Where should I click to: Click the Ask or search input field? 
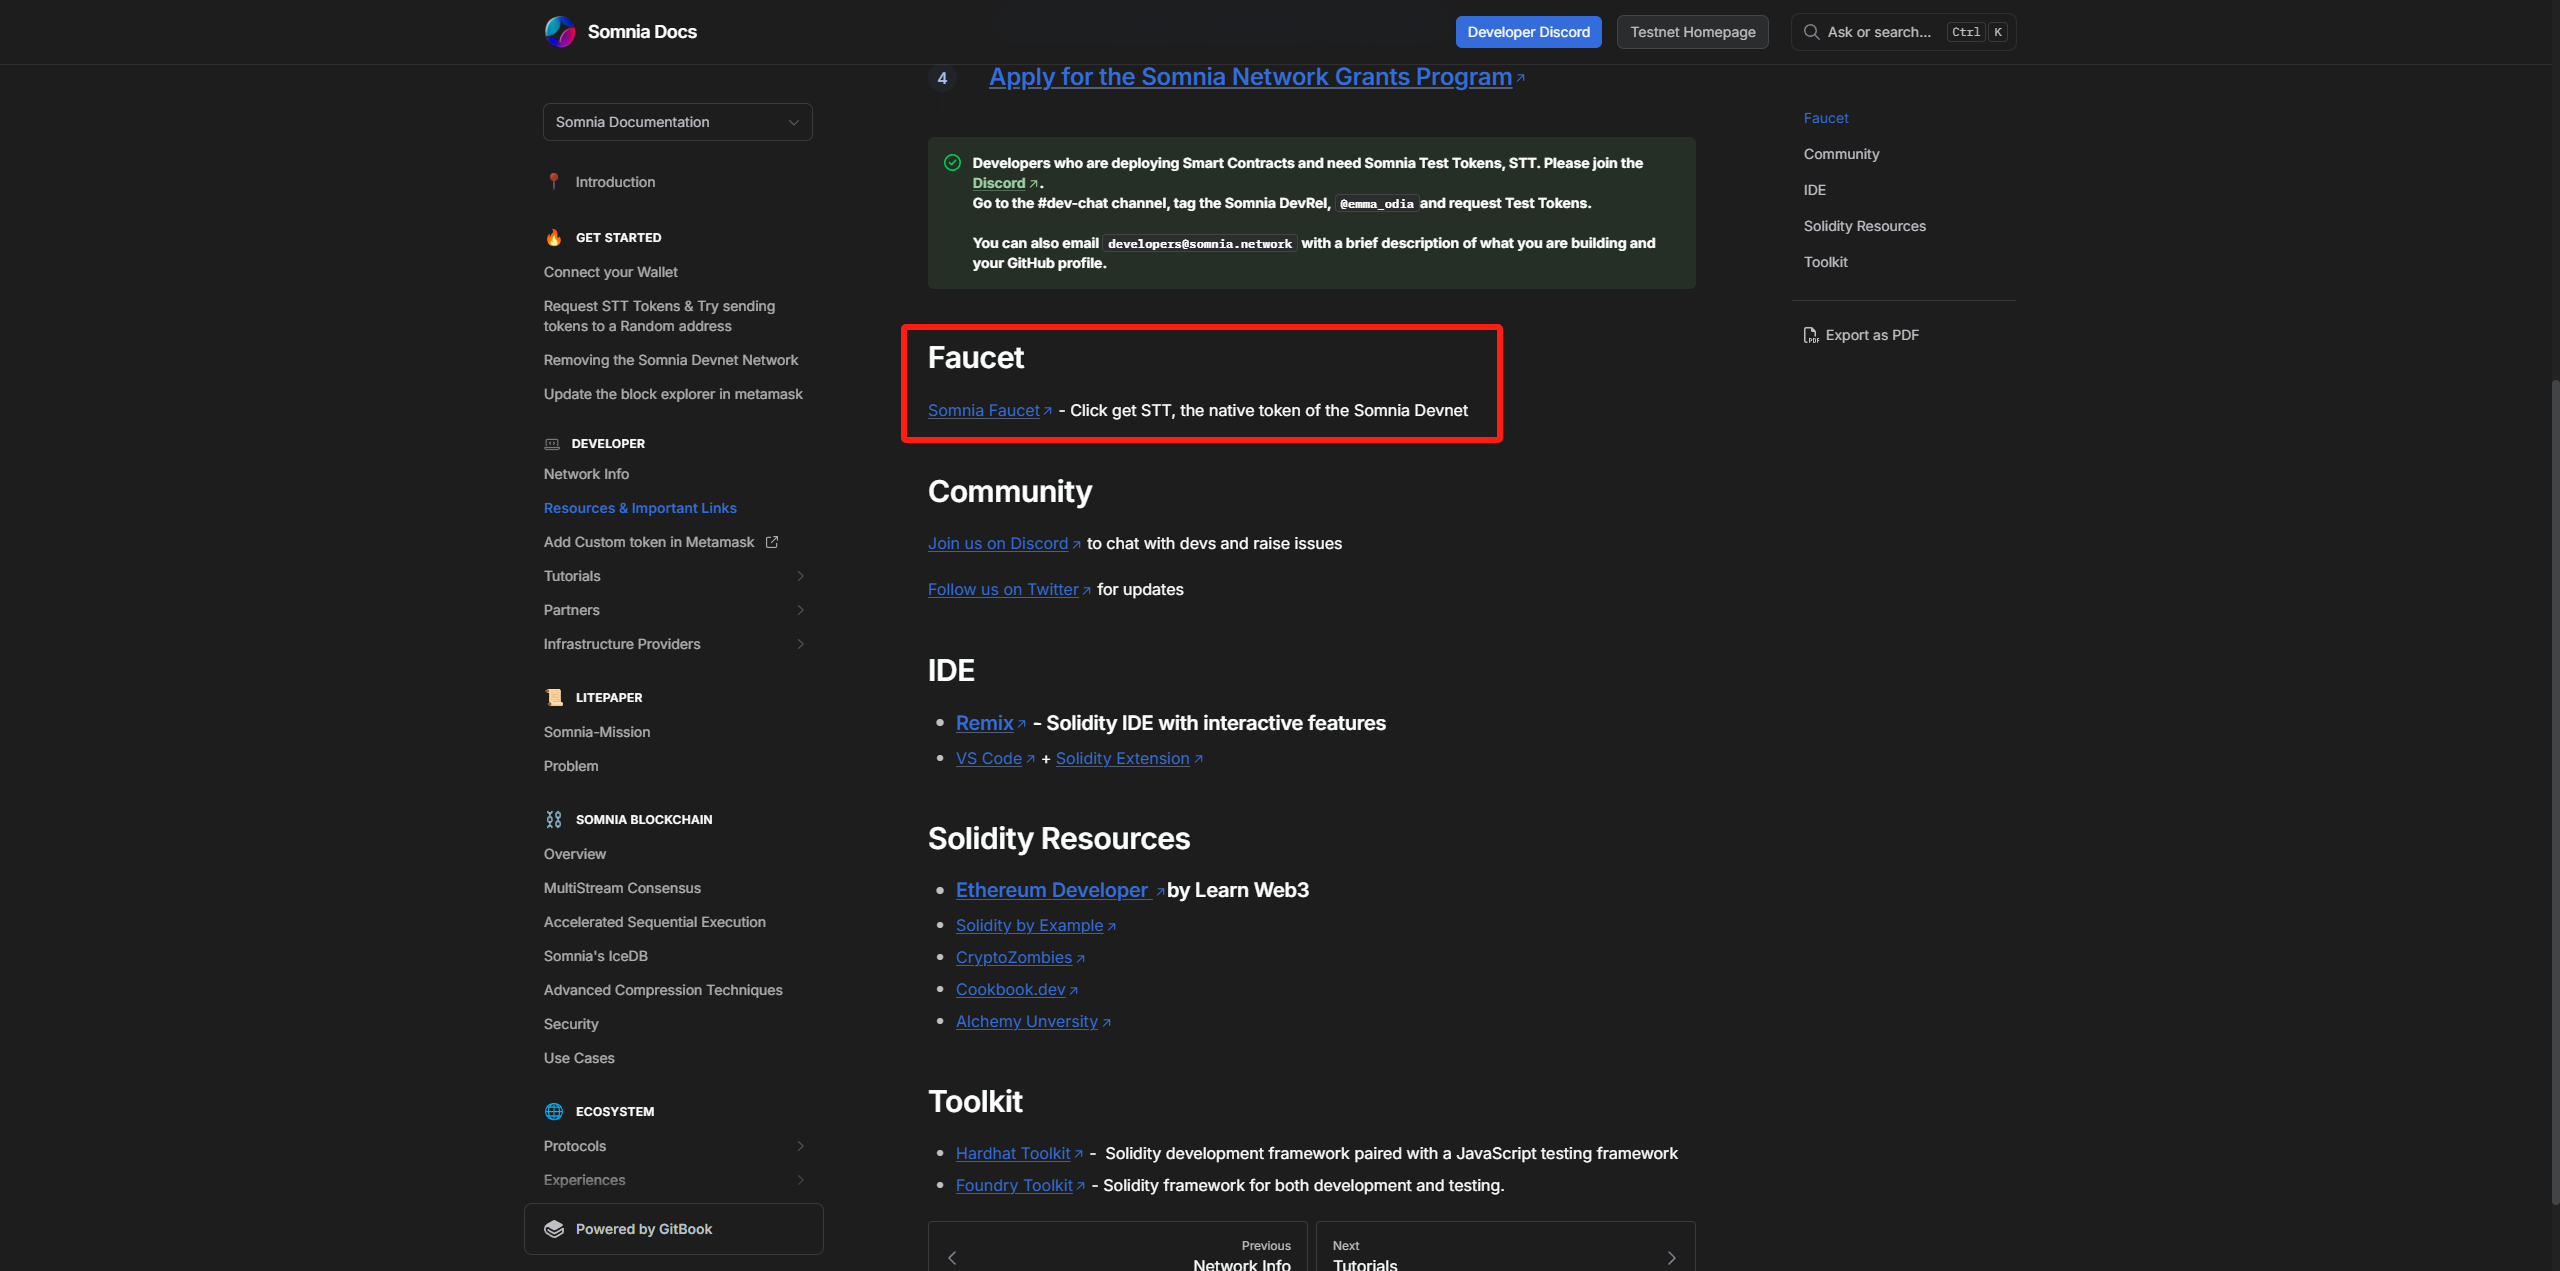(x=1903, y=32)
